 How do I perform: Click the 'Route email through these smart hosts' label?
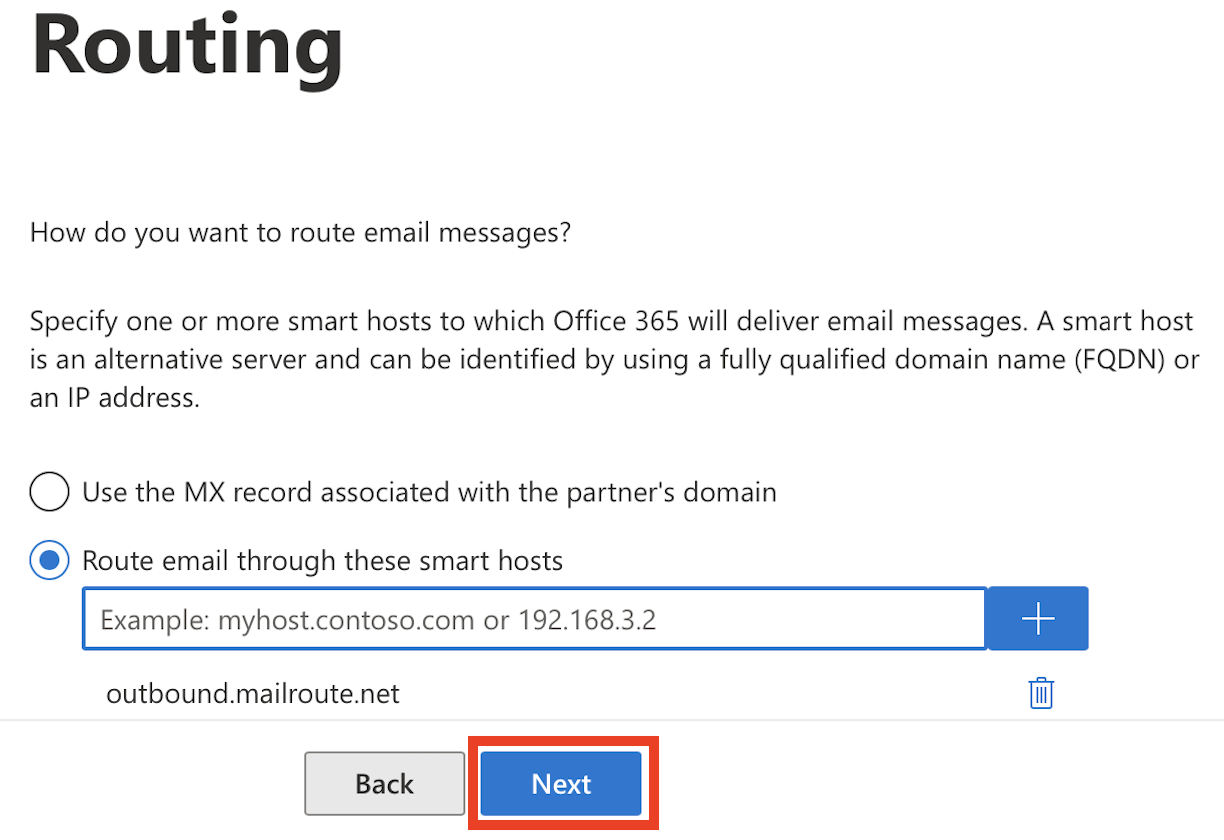coord(322,561)
